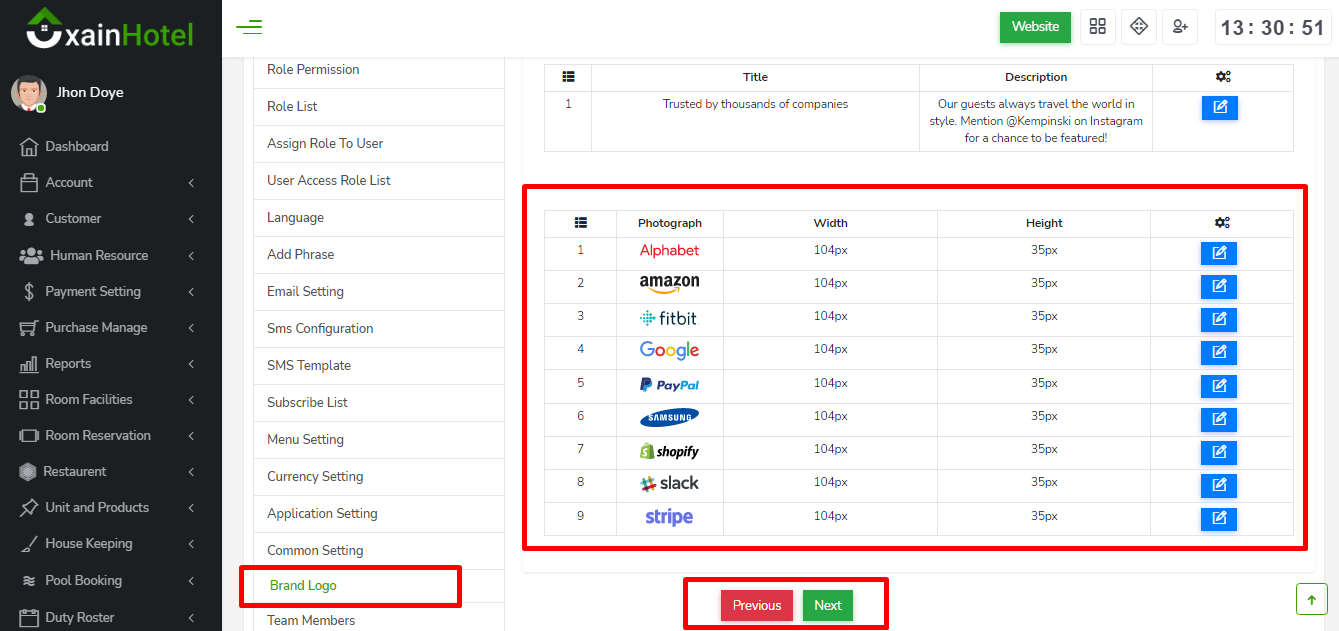Open the Email Setting menu item
Viewport: 1339px width, 631px height.
(305, 291)
